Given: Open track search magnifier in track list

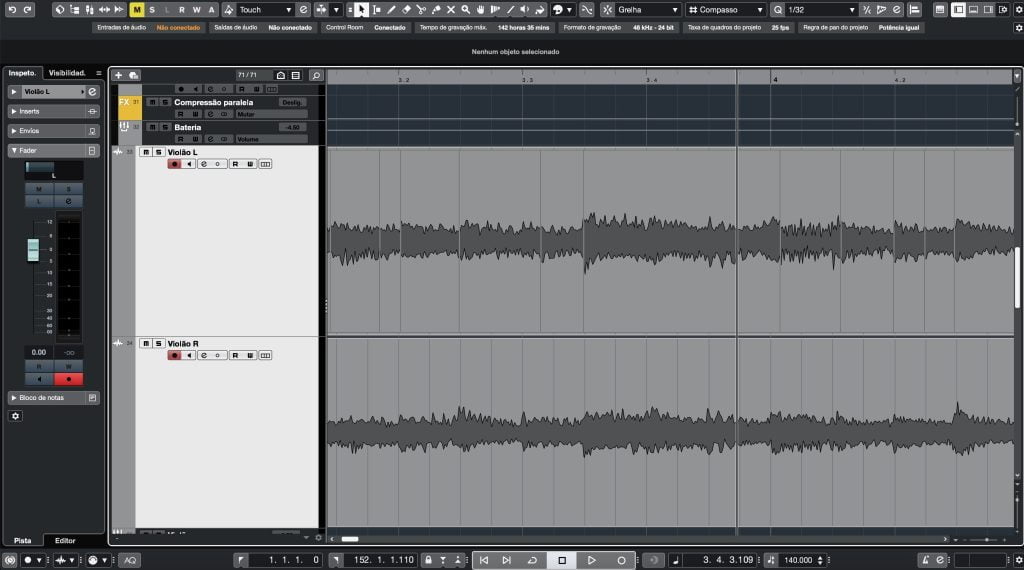Looking at the screenshot, I should pos(316,75).
